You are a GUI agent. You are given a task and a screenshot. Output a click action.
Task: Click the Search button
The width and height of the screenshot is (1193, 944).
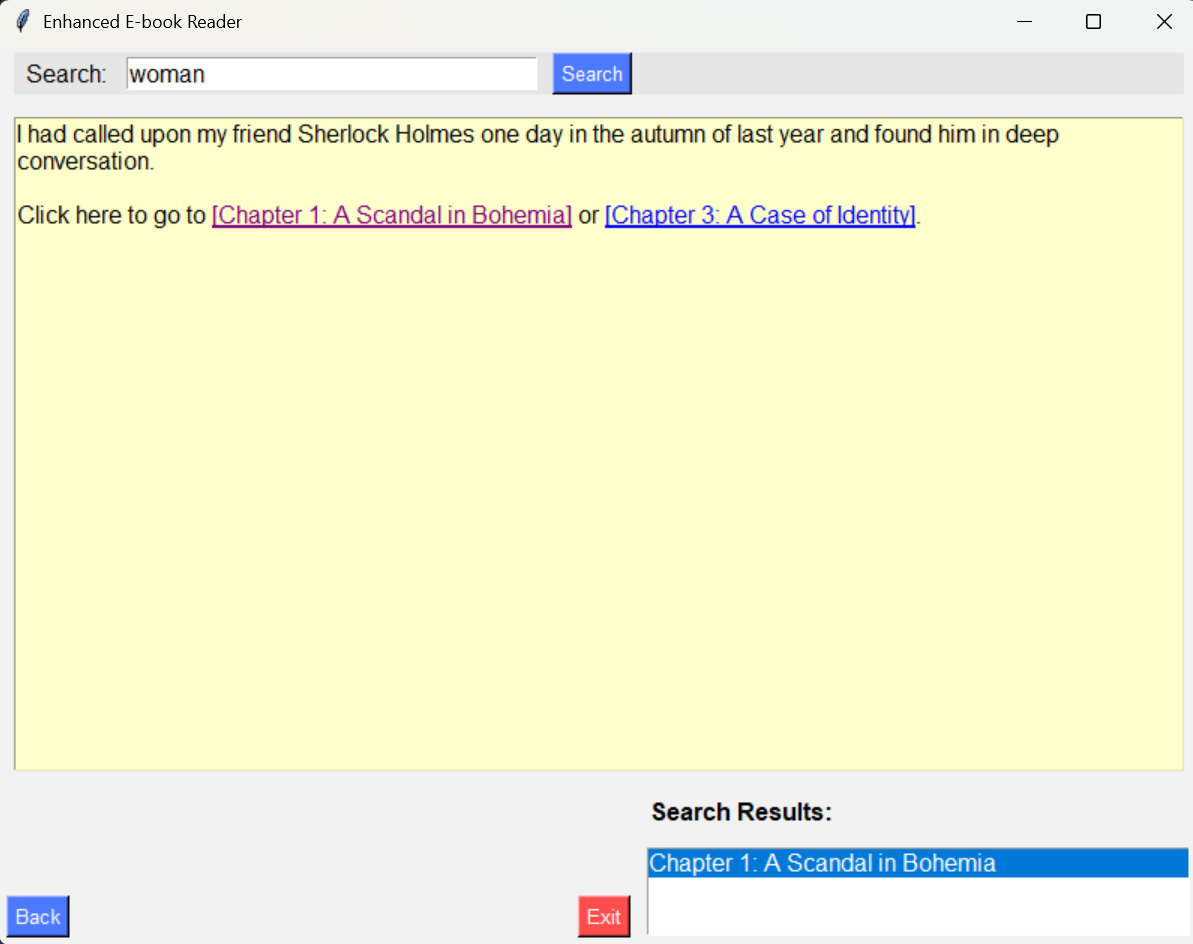pos(592,74)
